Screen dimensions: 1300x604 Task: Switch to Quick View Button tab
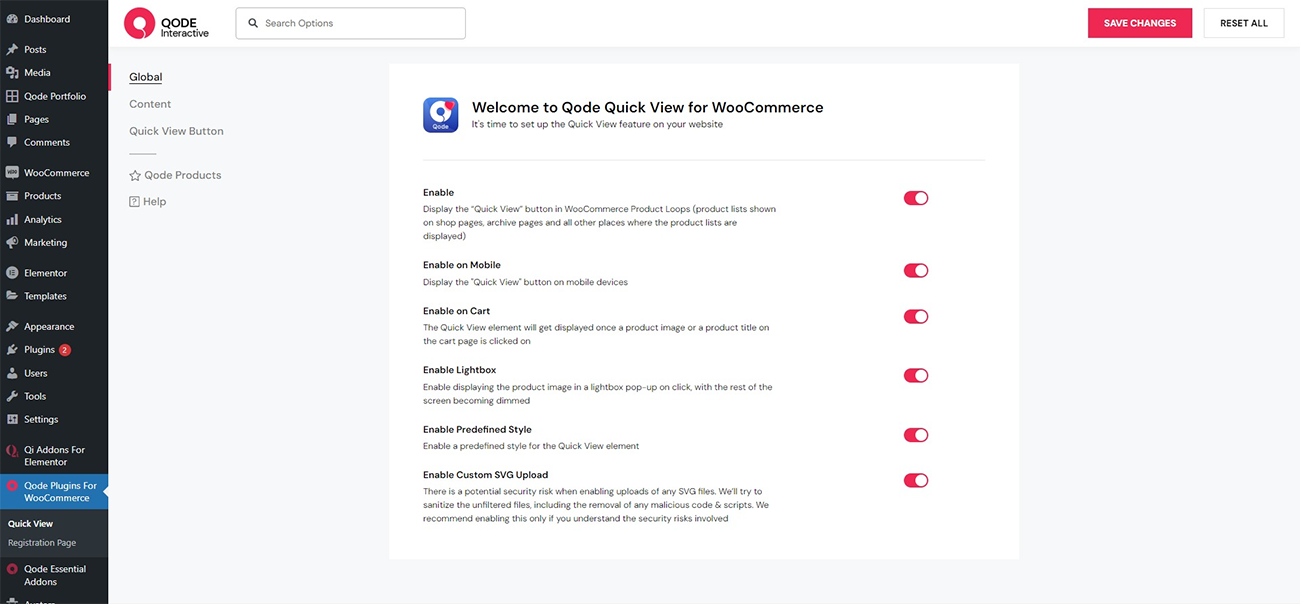[176, 131]
